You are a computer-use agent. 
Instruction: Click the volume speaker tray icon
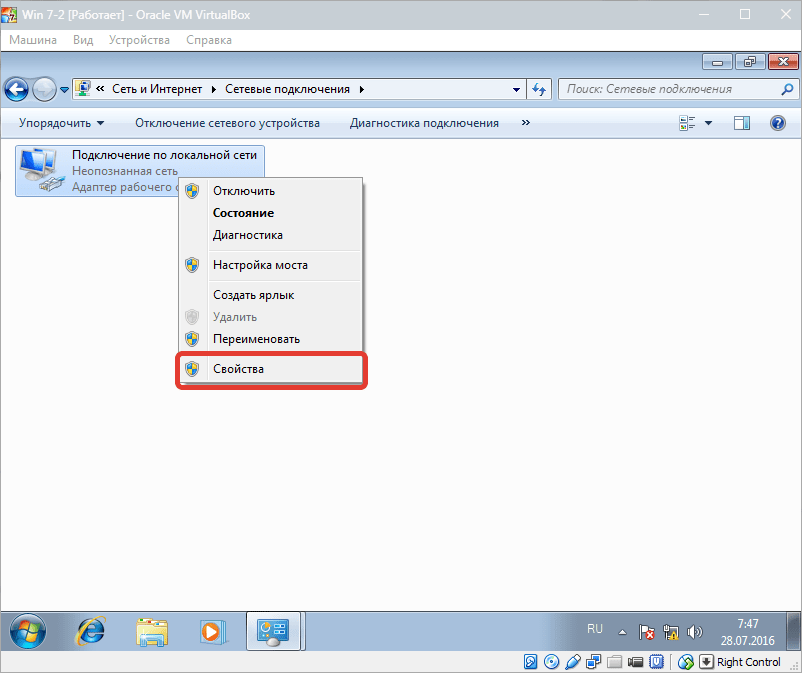(694, 633)
